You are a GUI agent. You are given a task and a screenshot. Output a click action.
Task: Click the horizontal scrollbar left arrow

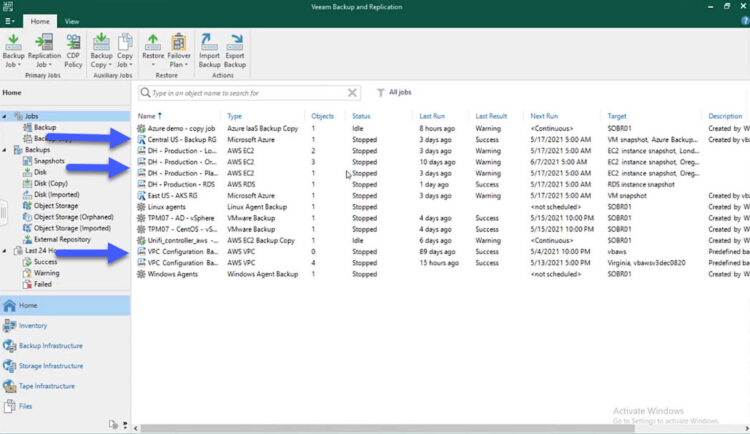pos(136,428)
